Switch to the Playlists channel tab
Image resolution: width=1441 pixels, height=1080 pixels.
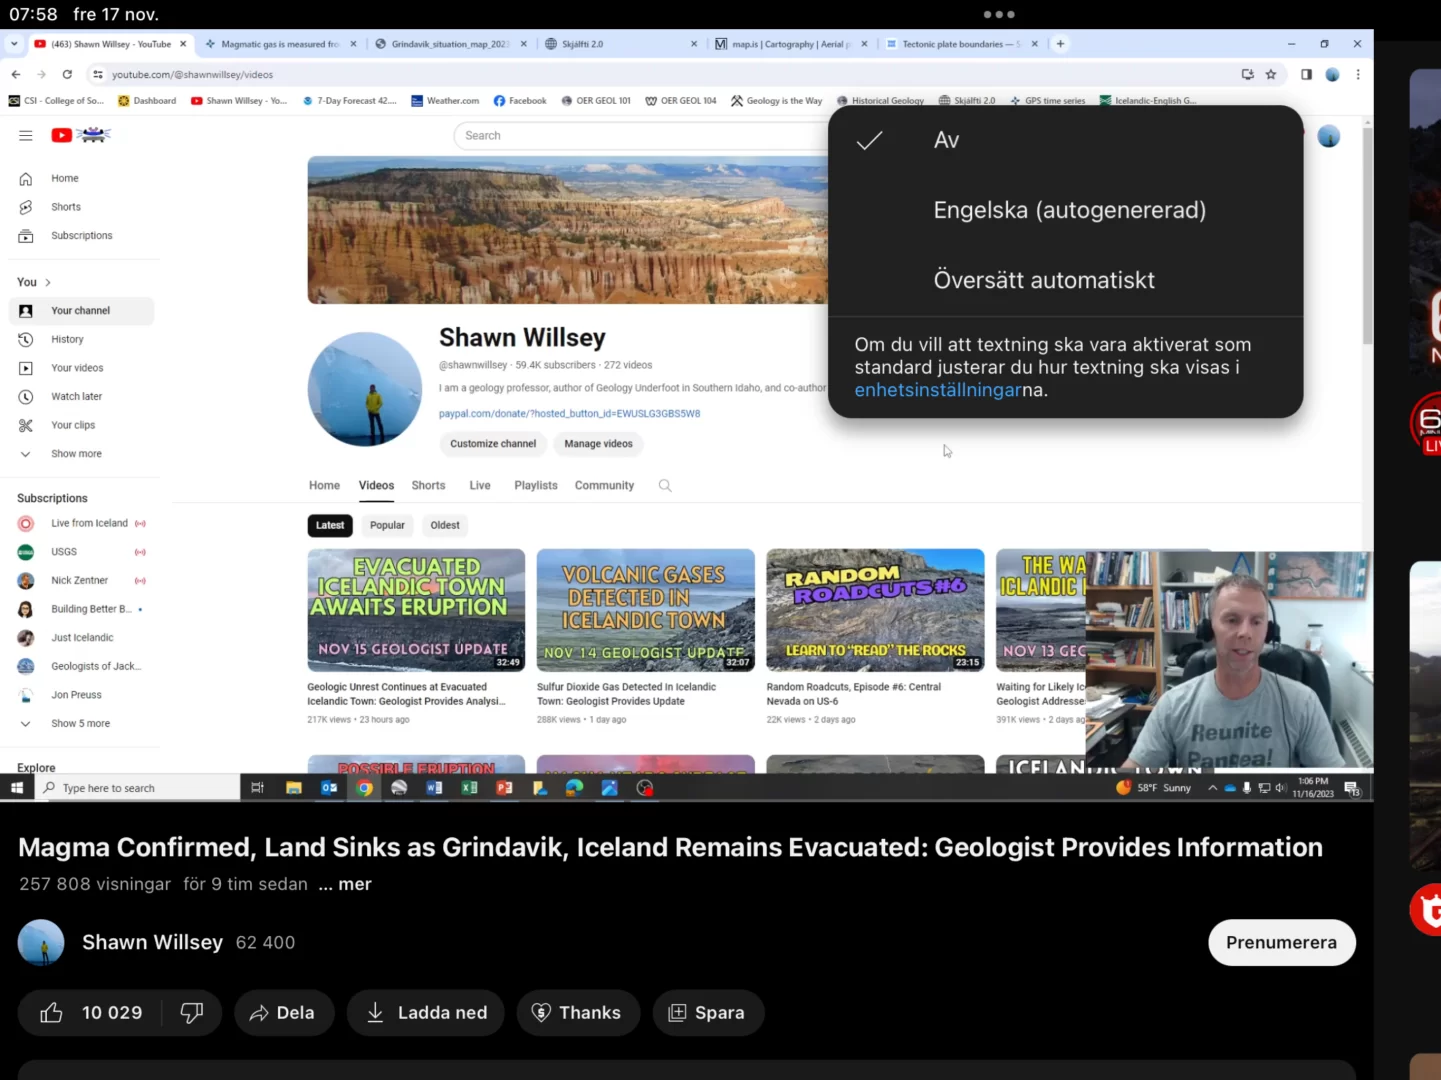(x=535, y=486)
